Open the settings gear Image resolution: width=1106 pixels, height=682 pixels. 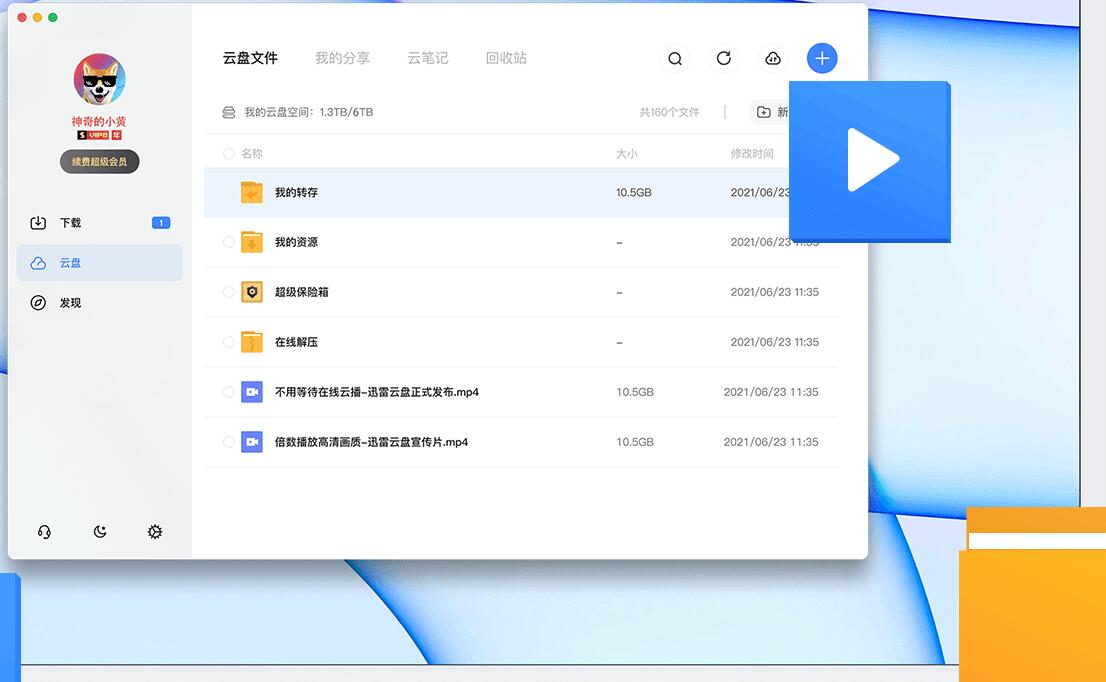[155, 531]
